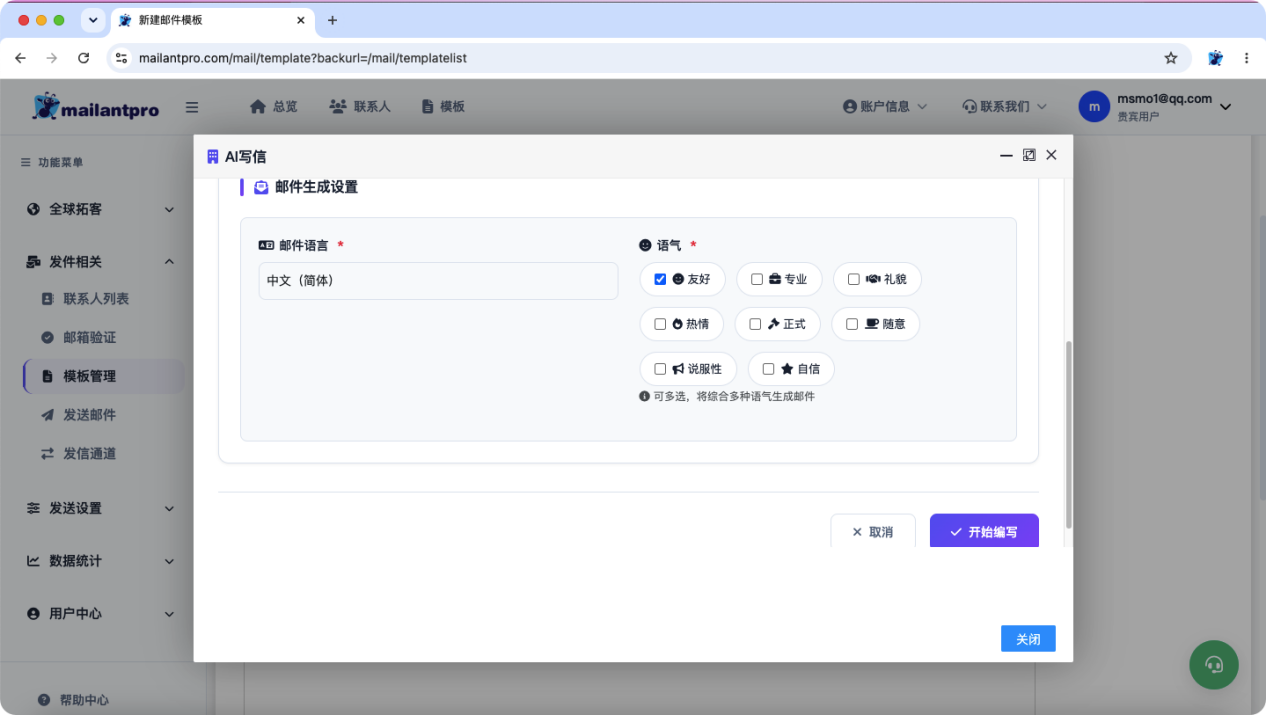Click the 发送设置 sliders icon
Viewport: 1266px width, 715px height.
coord(33,508)
